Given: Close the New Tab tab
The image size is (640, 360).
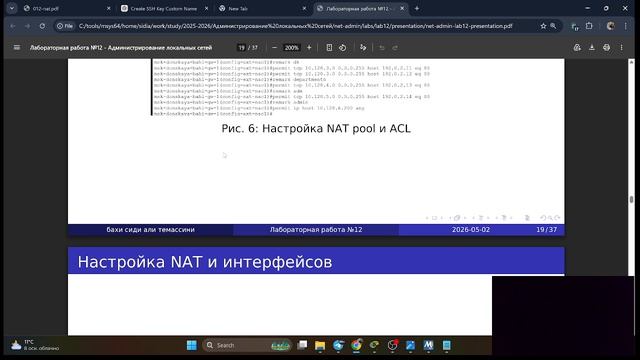Looking at the screenshot, I should [304, 8].
